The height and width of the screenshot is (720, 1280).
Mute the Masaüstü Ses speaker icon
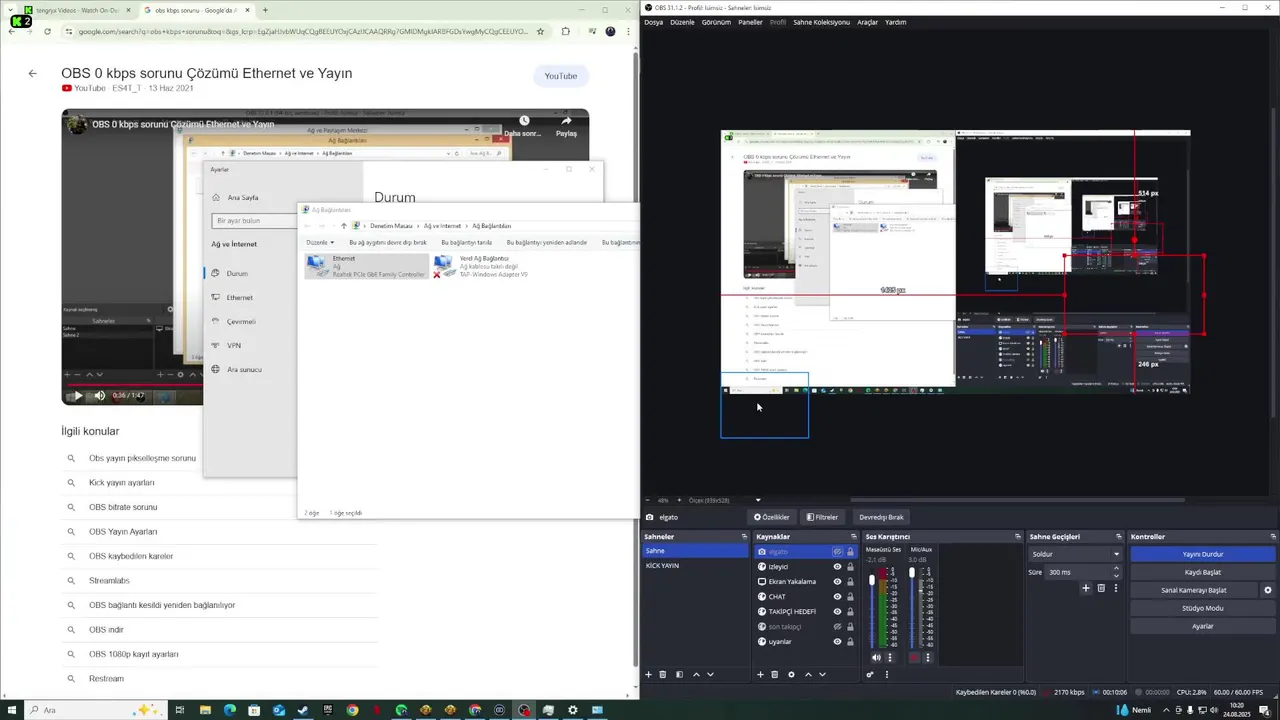876,657
